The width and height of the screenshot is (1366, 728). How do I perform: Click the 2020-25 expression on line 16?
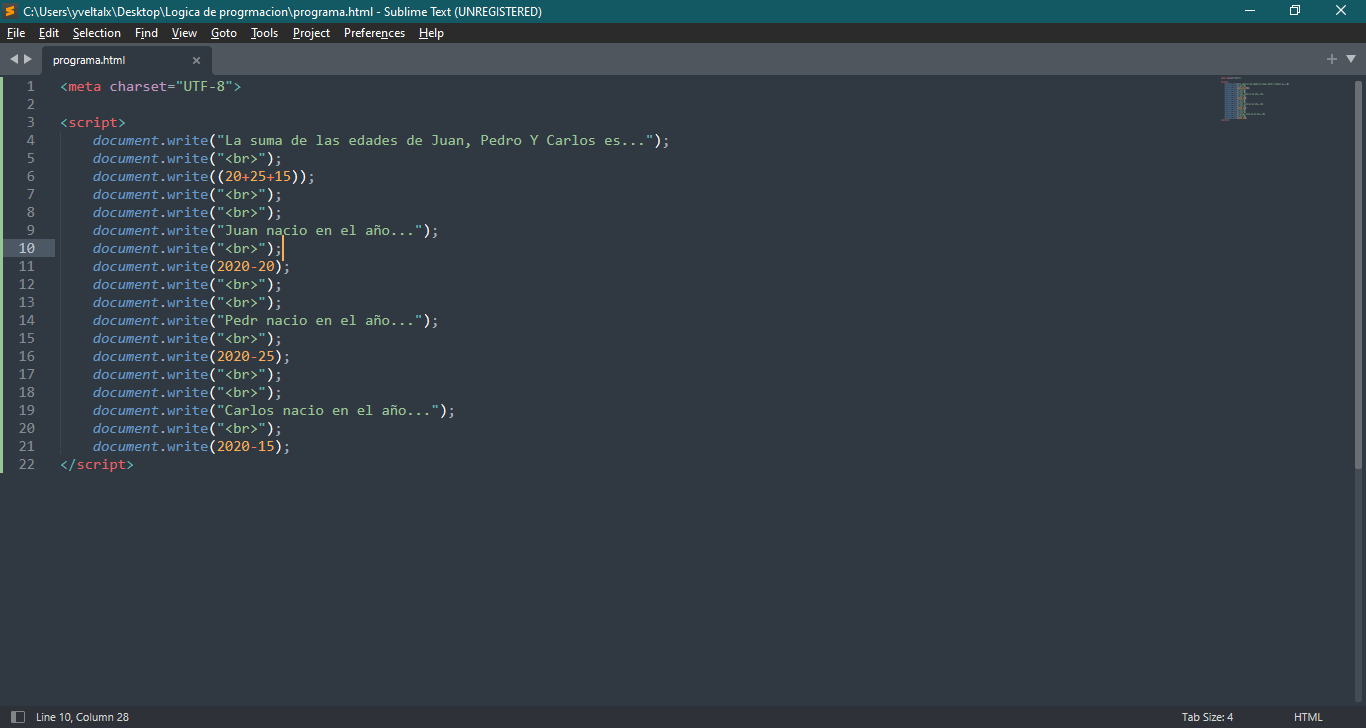pyautogui.click(x=245, y=356)
